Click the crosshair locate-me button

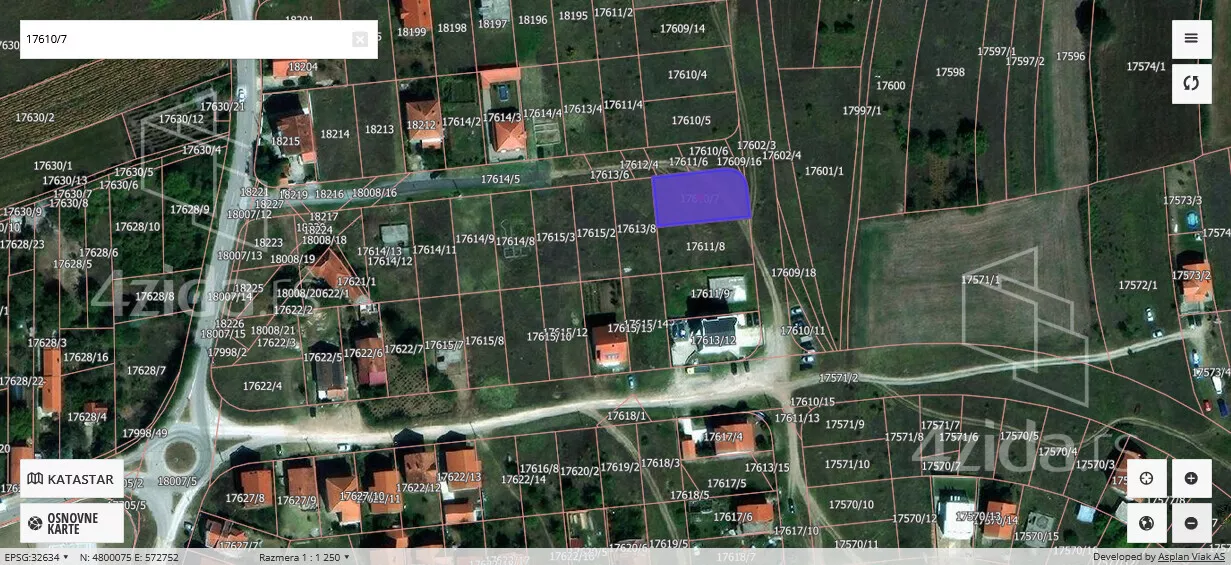[1146, 478]
